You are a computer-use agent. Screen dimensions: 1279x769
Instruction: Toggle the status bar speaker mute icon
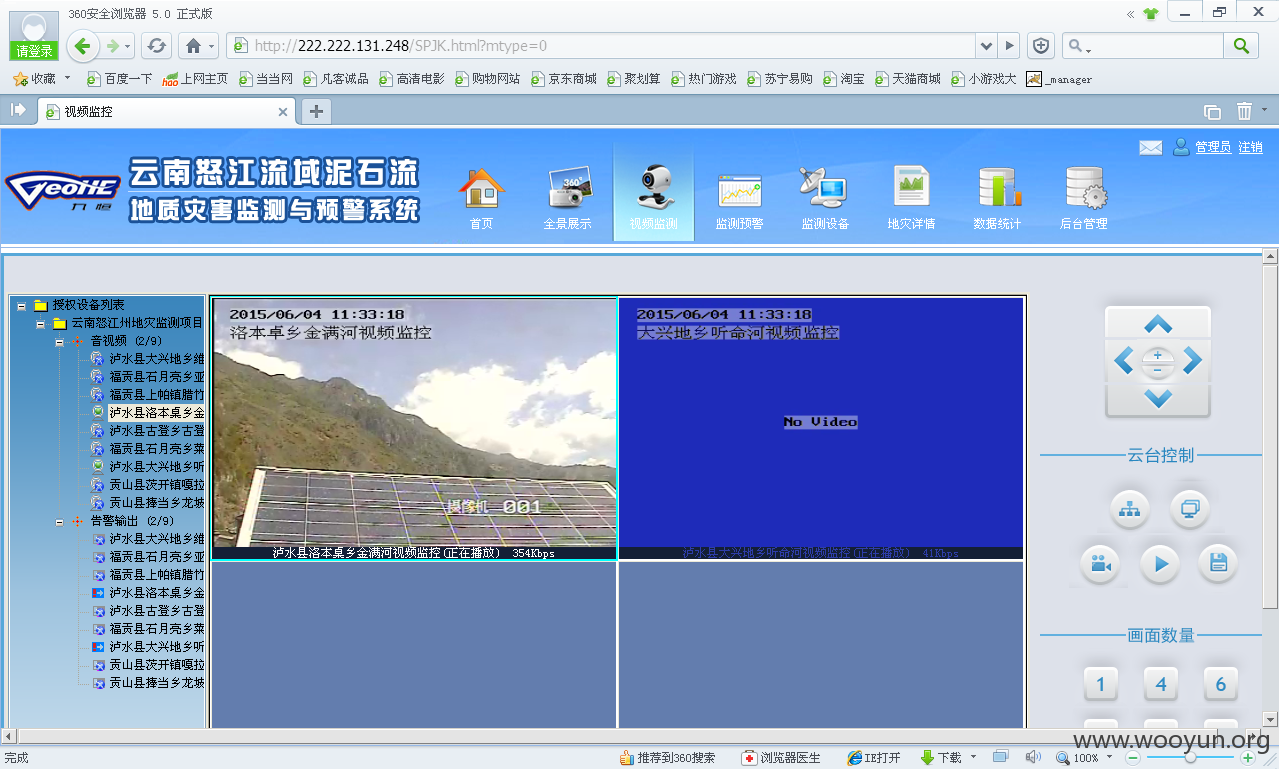pos(1033,758)
